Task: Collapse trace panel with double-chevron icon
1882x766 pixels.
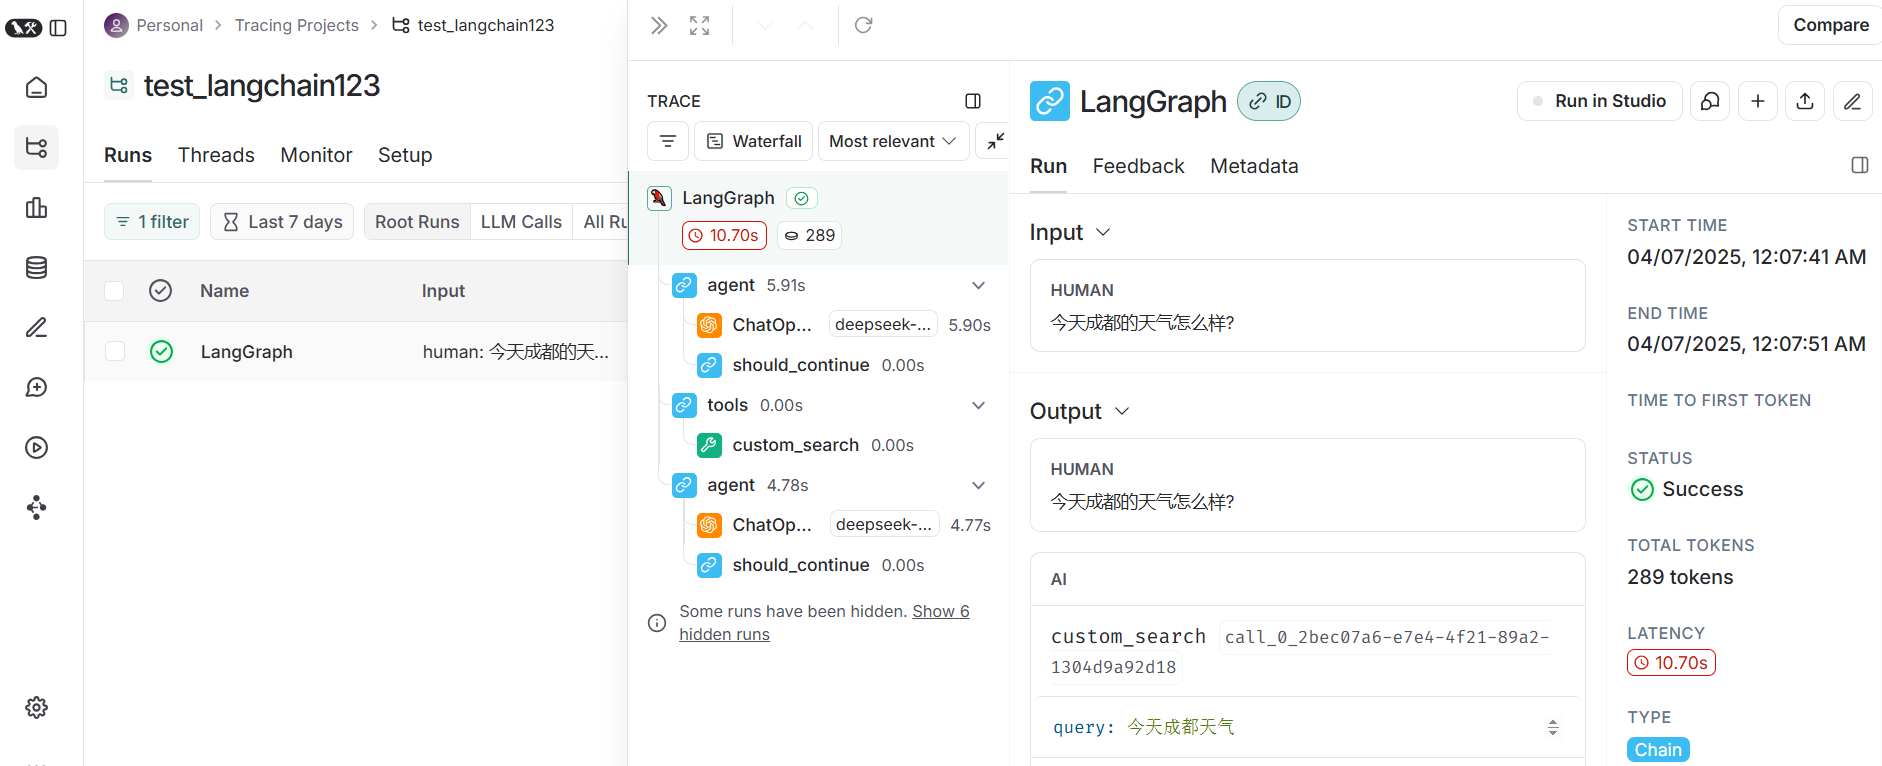Action: [x=659, y=26]
